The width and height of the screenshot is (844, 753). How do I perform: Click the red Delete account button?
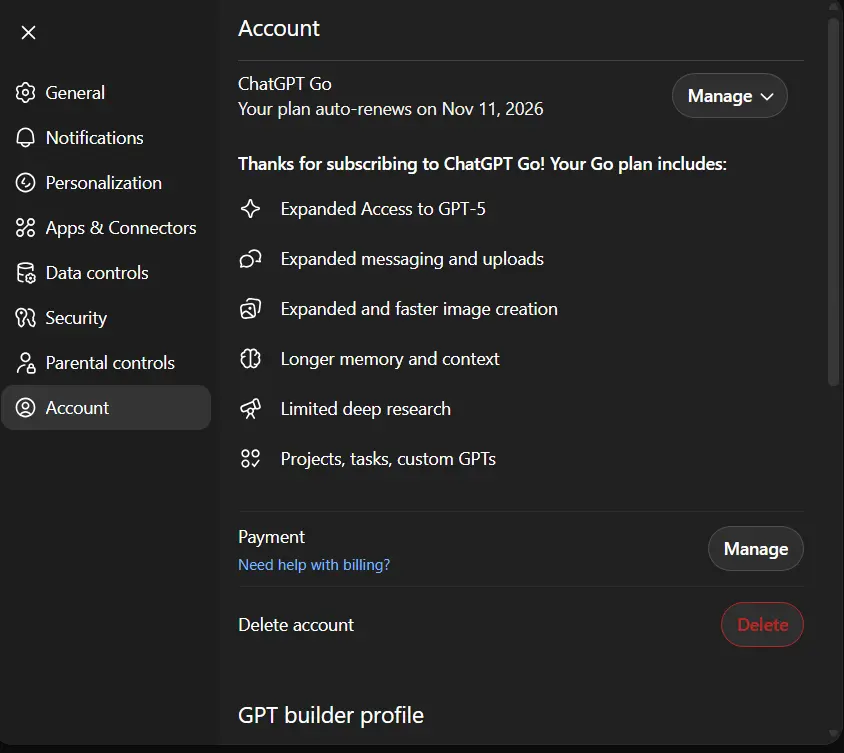click(x=762, y=624)
